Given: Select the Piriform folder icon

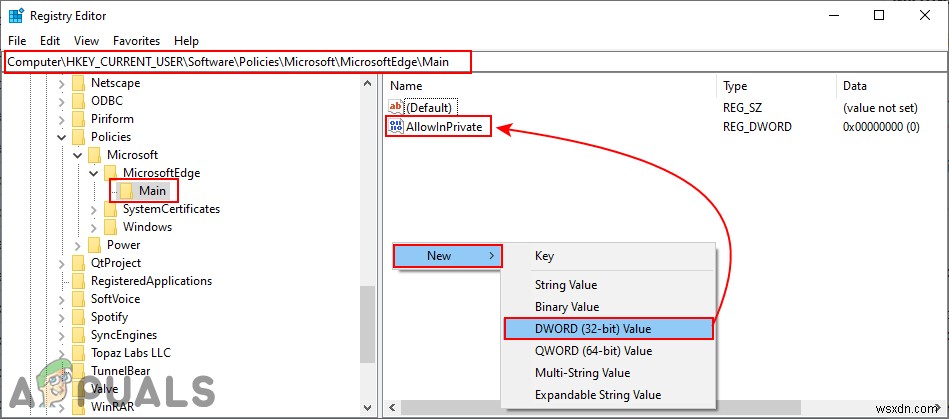Looking at the screenshot, I should (x=79, y=119).
